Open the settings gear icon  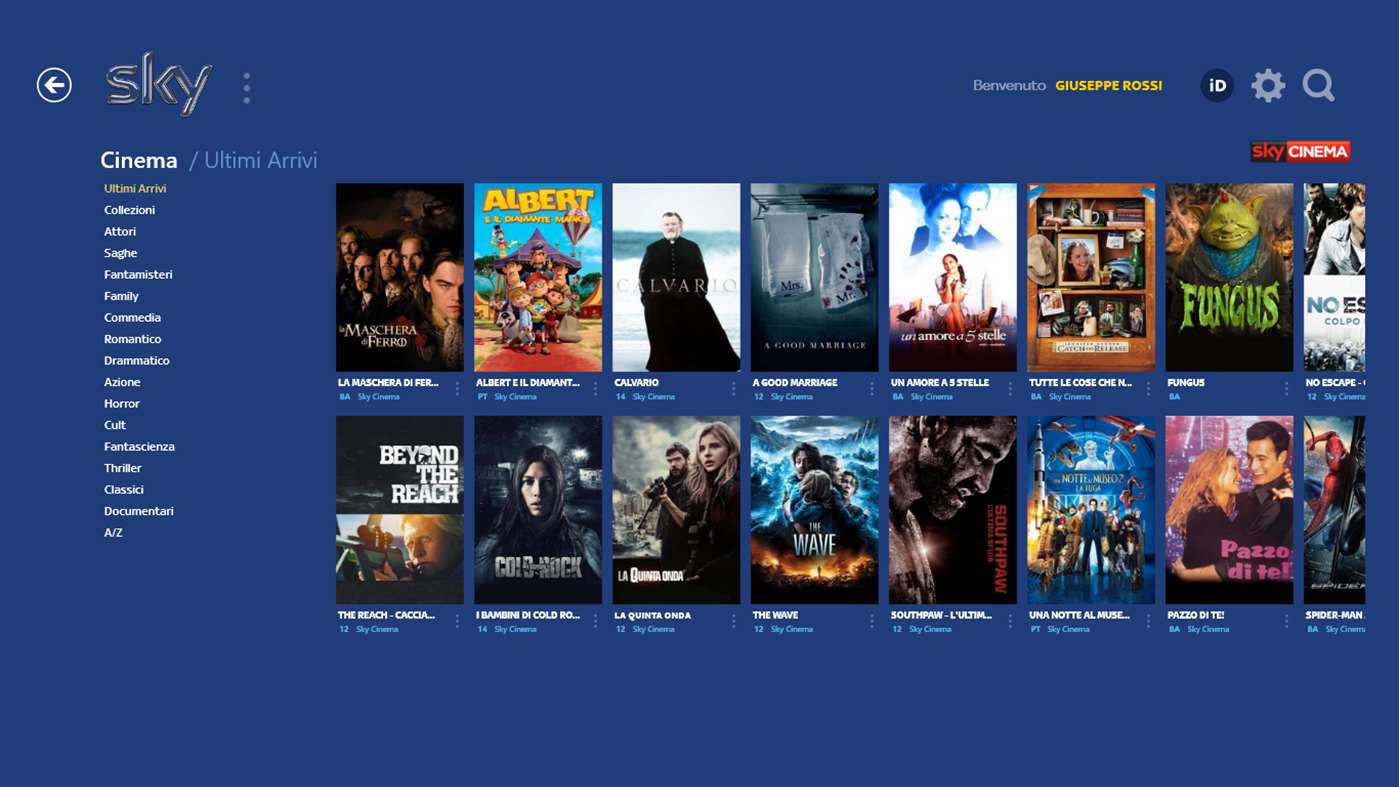(x=1268, y=86)
